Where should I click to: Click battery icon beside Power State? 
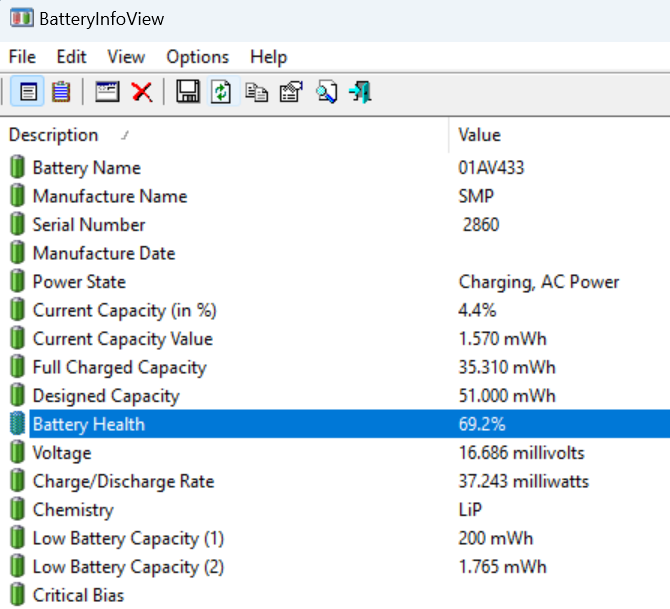coord(17,281)
